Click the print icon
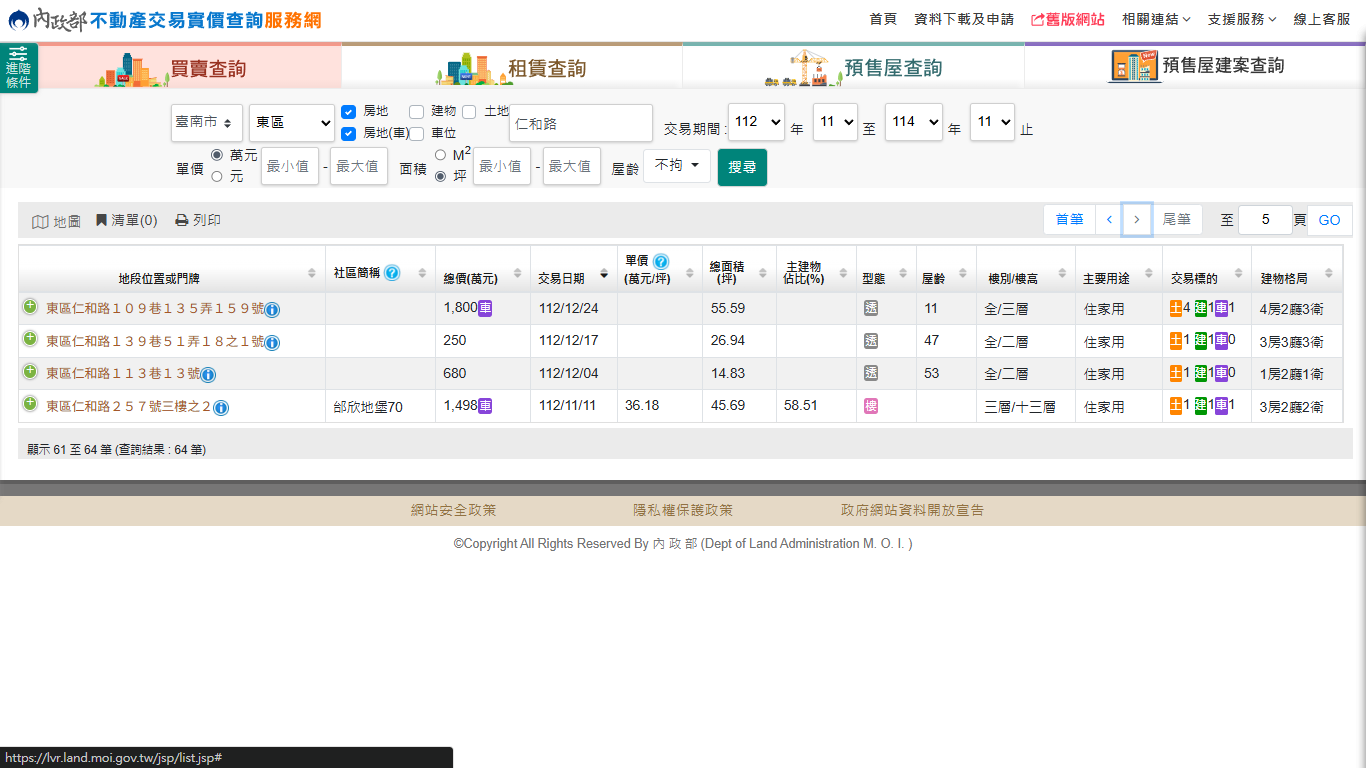Viewport: 1366px width, 768px height. pos(181,220)
